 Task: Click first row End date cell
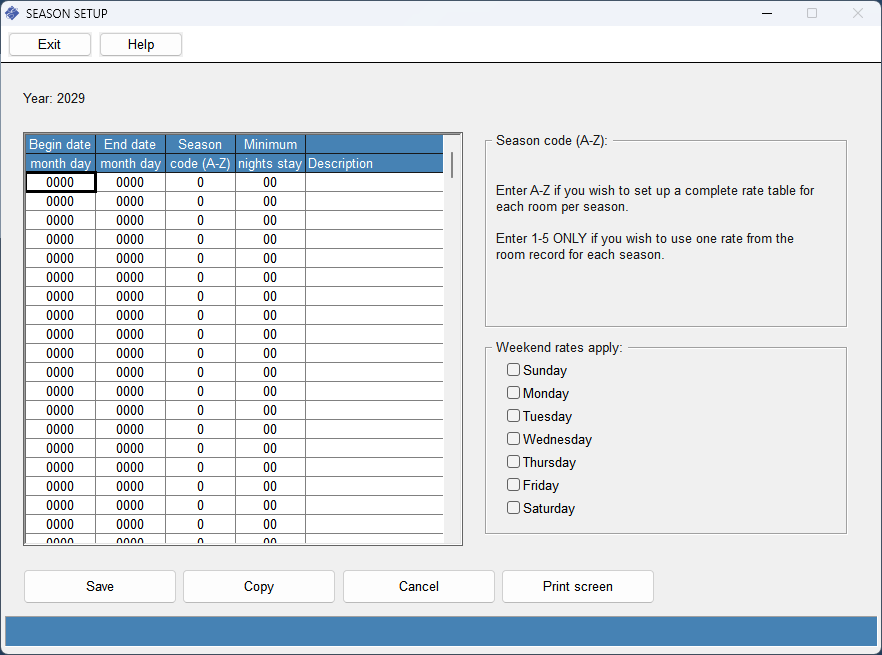click(130, 182)
